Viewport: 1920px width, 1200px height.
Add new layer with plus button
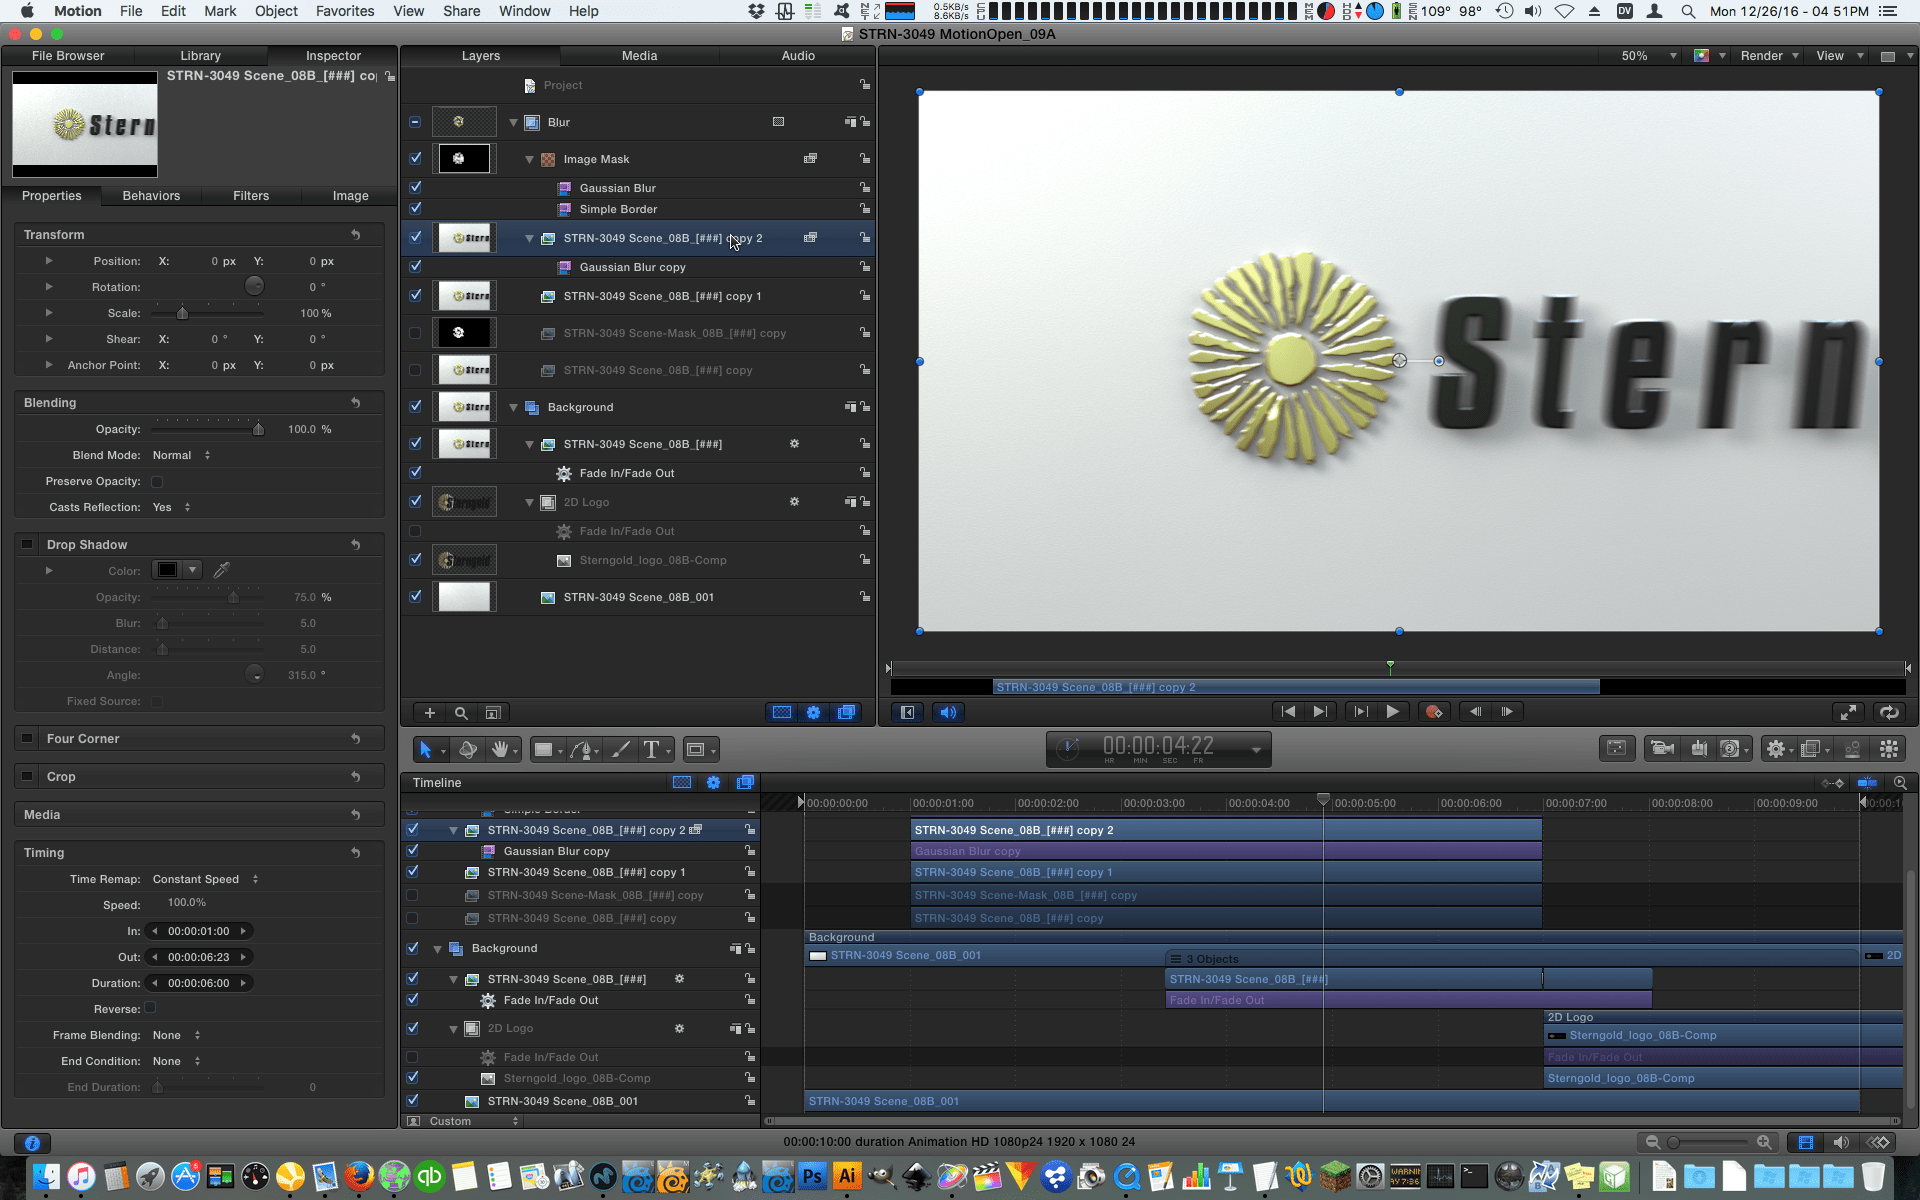[430, 713]
